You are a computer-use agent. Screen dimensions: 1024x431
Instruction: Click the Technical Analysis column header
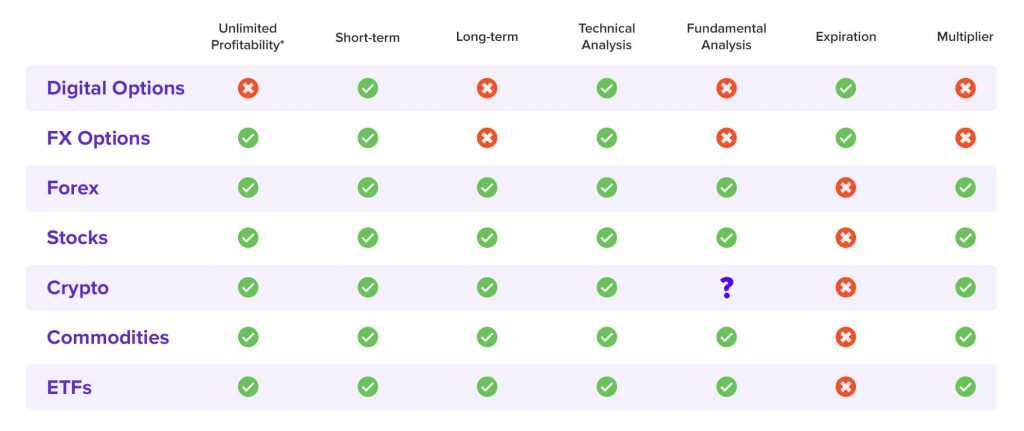pos(607,37)
